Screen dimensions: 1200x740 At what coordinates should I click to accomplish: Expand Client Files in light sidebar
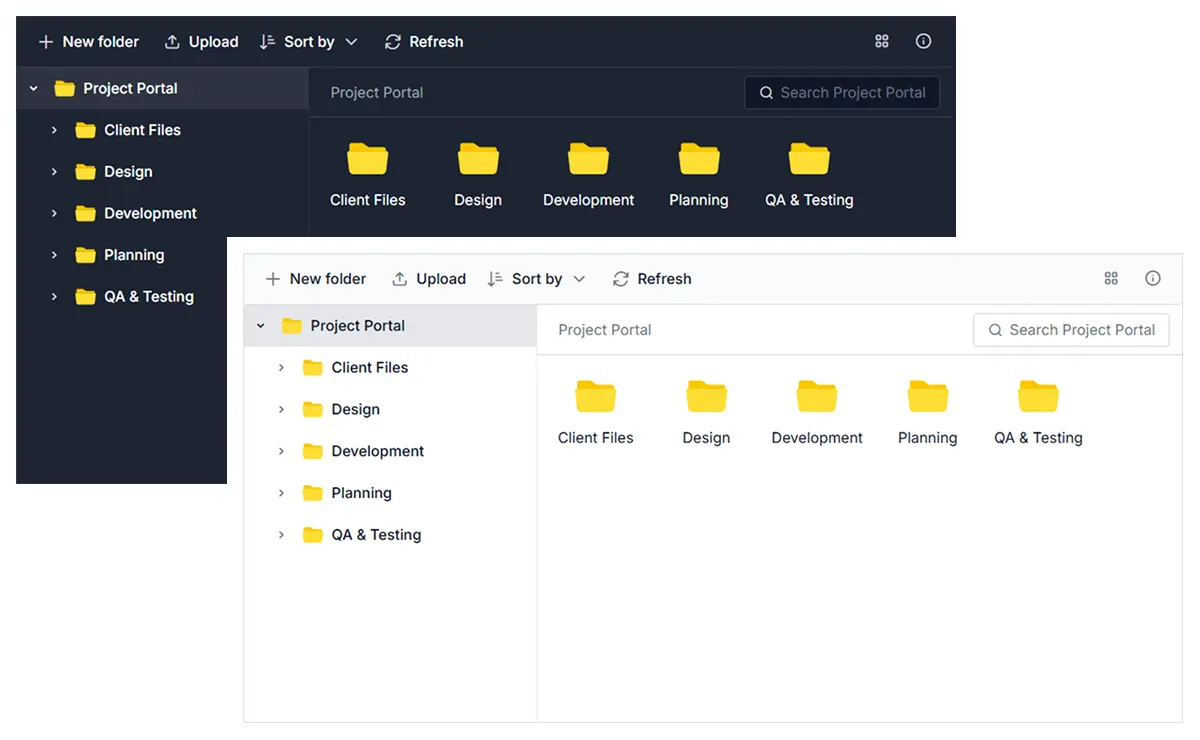point(281,368)
